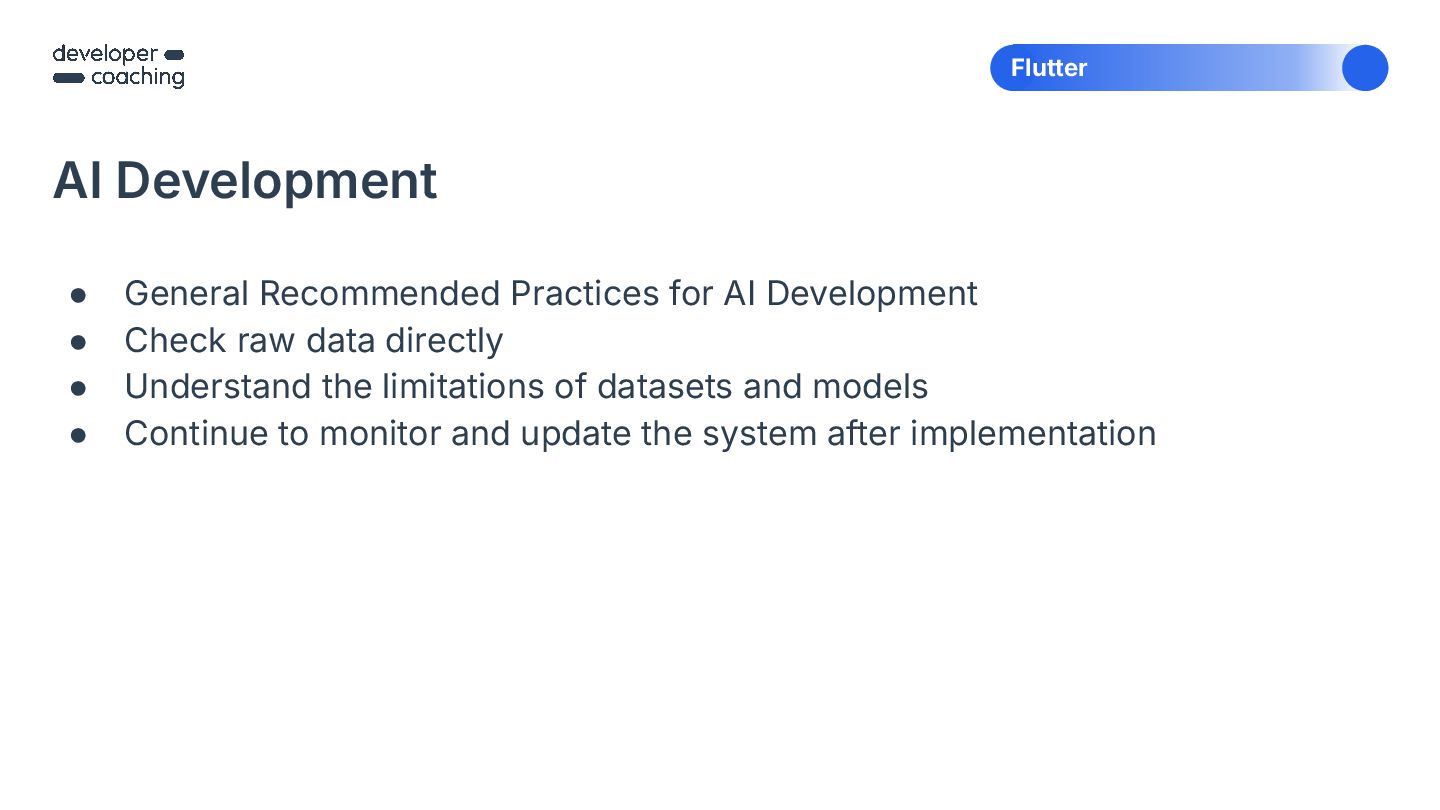Viewport: 1440px width, 810px height.
Task: Click the word 'developer' in the logo
Action: pyautogui.click(x=105, y=54)
